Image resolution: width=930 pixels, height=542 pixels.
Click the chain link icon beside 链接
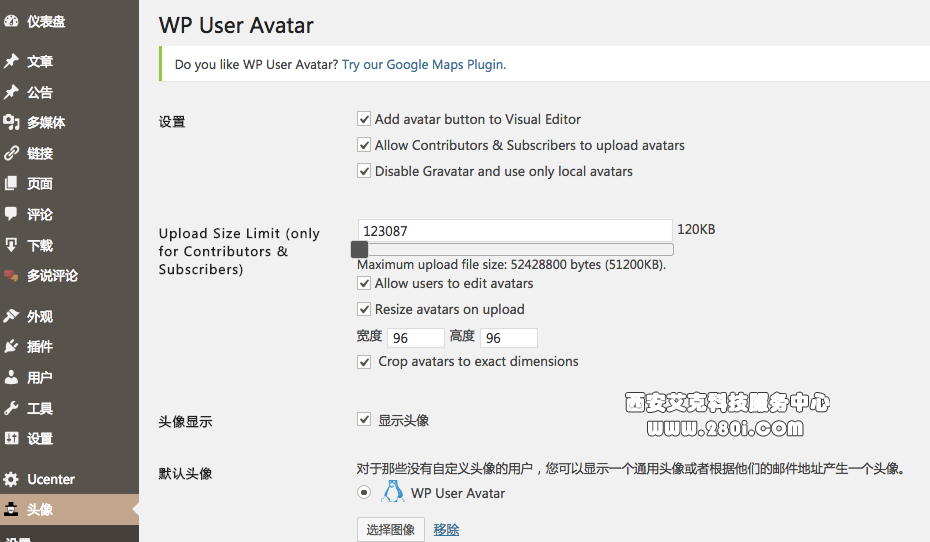(x=11, y=153)
